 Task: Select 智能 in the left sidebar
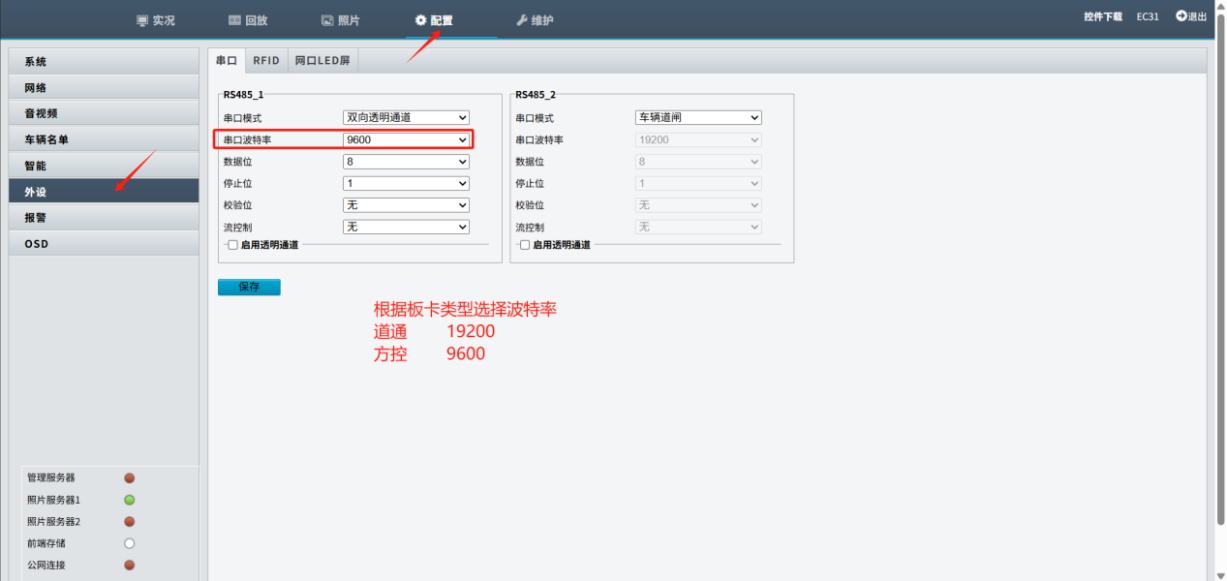(104, 166)
